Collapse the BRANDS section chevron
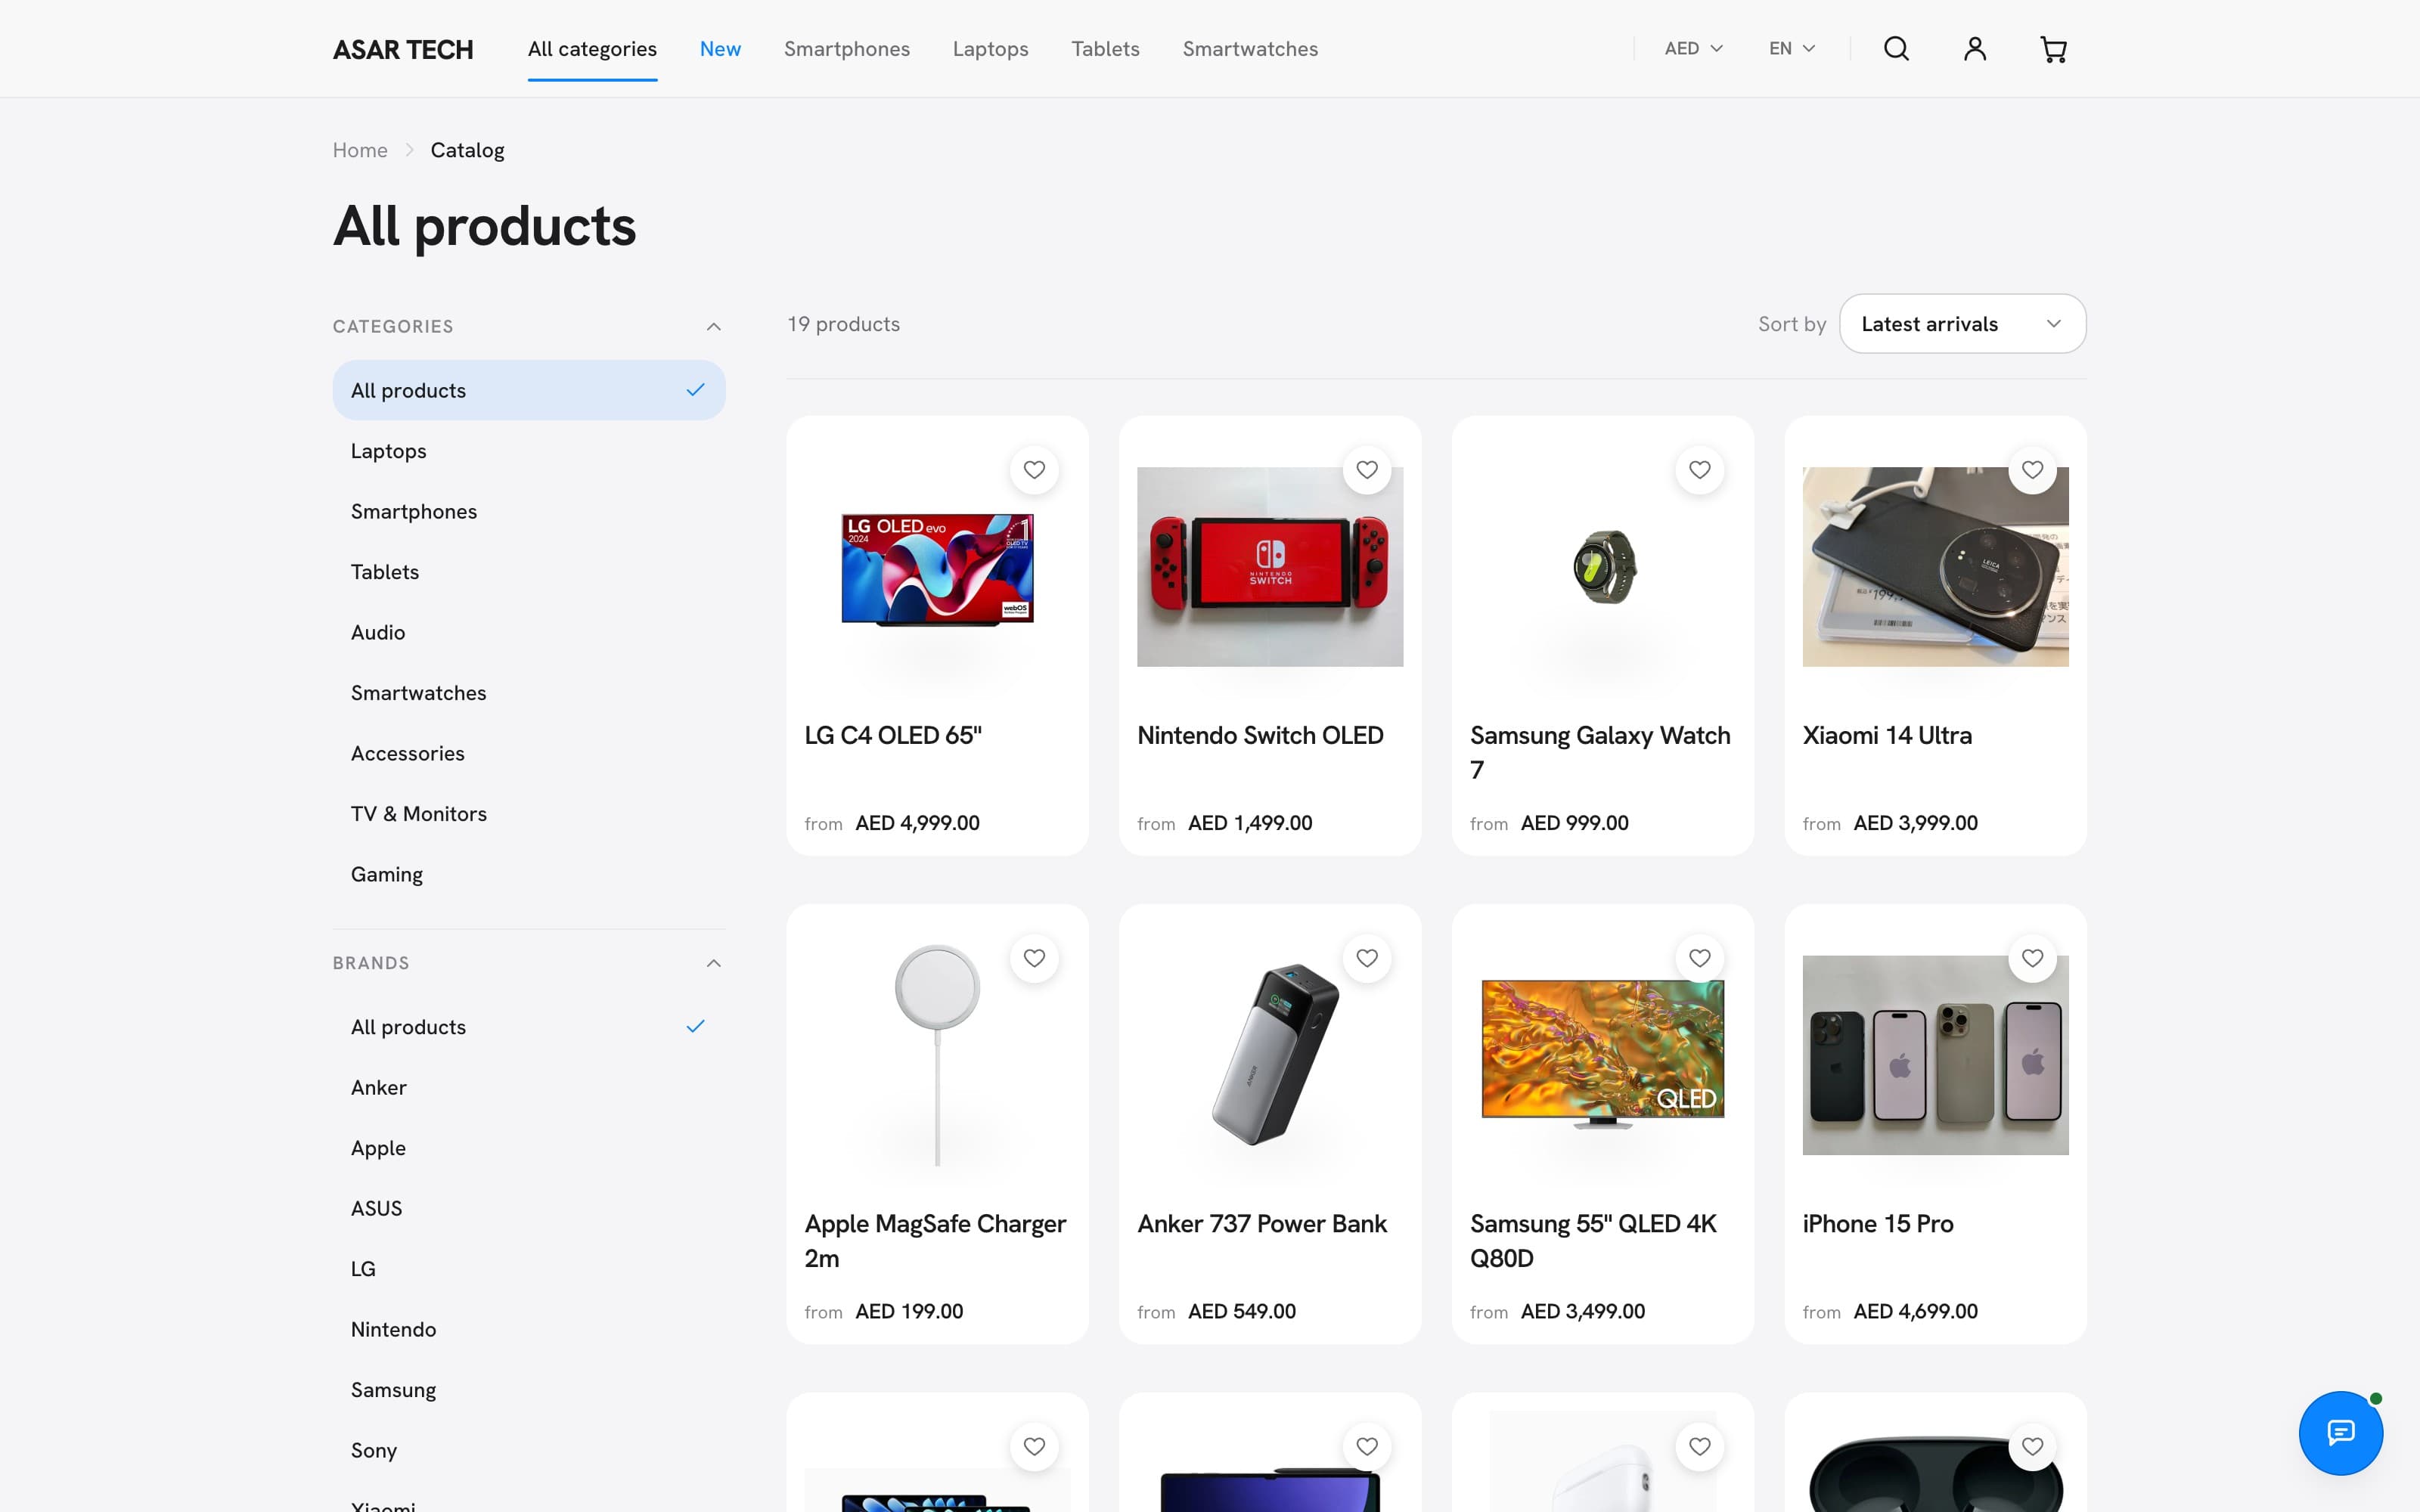This screenshot has height=1512, width=2420. [x=713, y=963]
